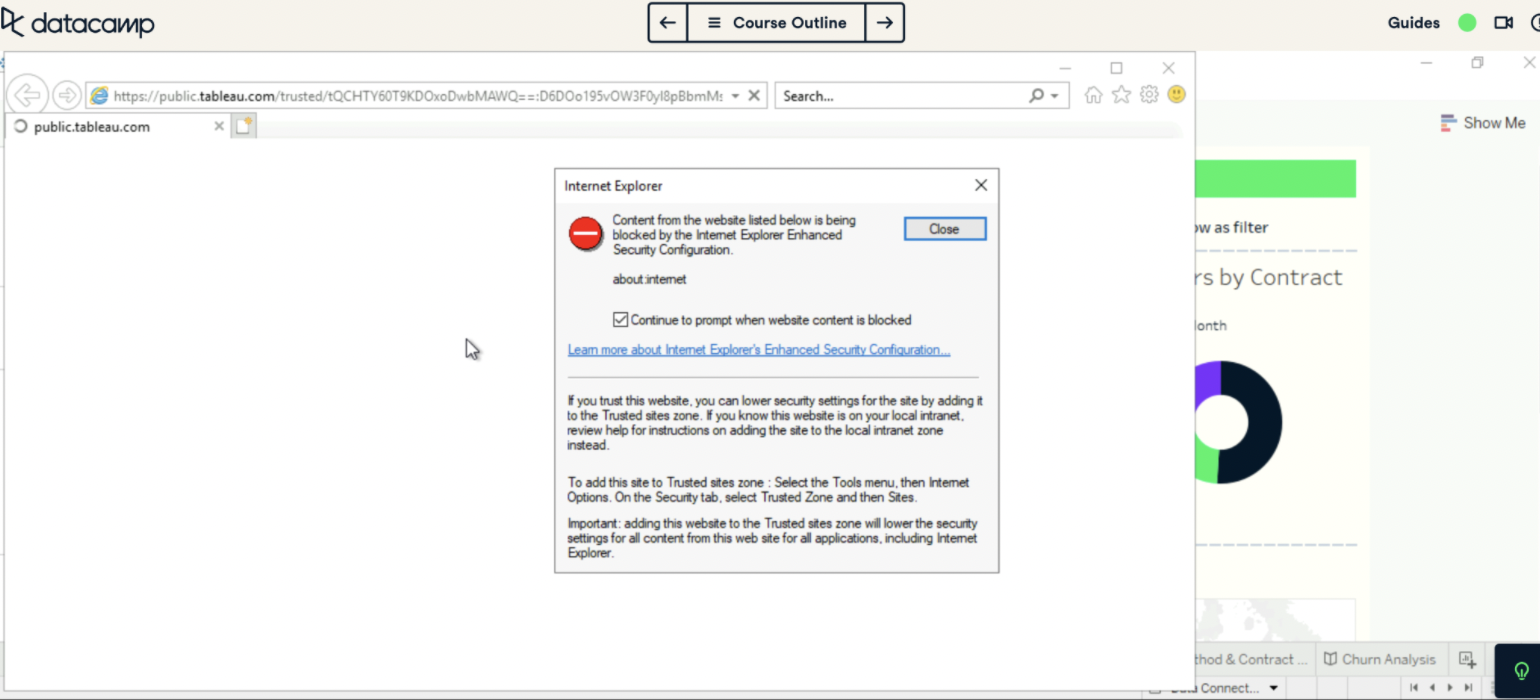
Task: Open Tableau Show Me panel
Action: [1483, 123]
